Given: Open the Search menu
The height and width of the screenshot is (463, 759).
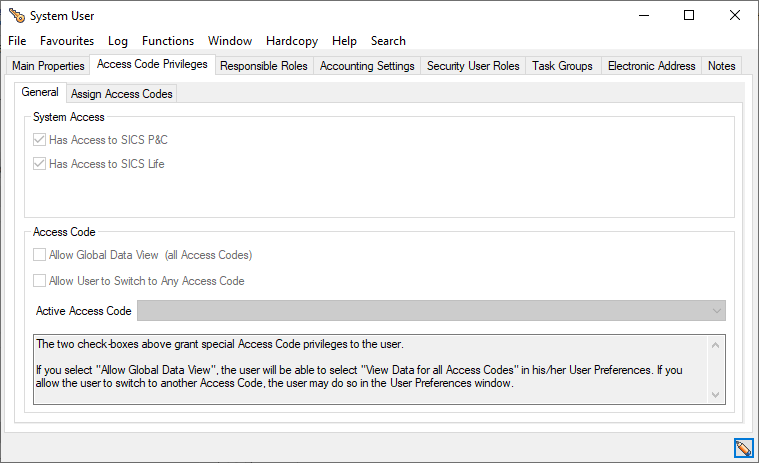Looking at the screenshot, I should point(388,41).
